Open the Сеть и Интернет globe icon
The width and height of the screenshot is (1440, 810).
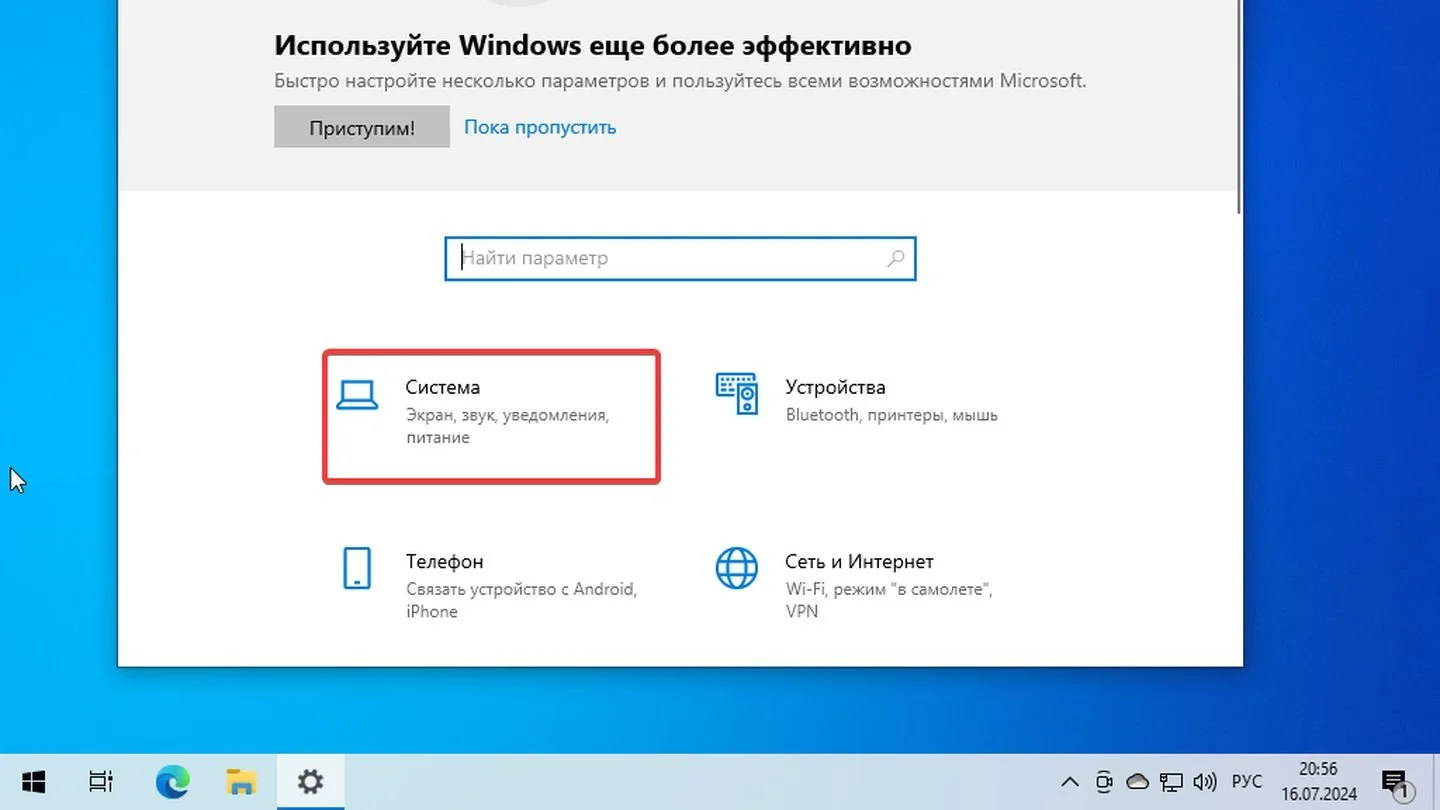tap(737, 568)
